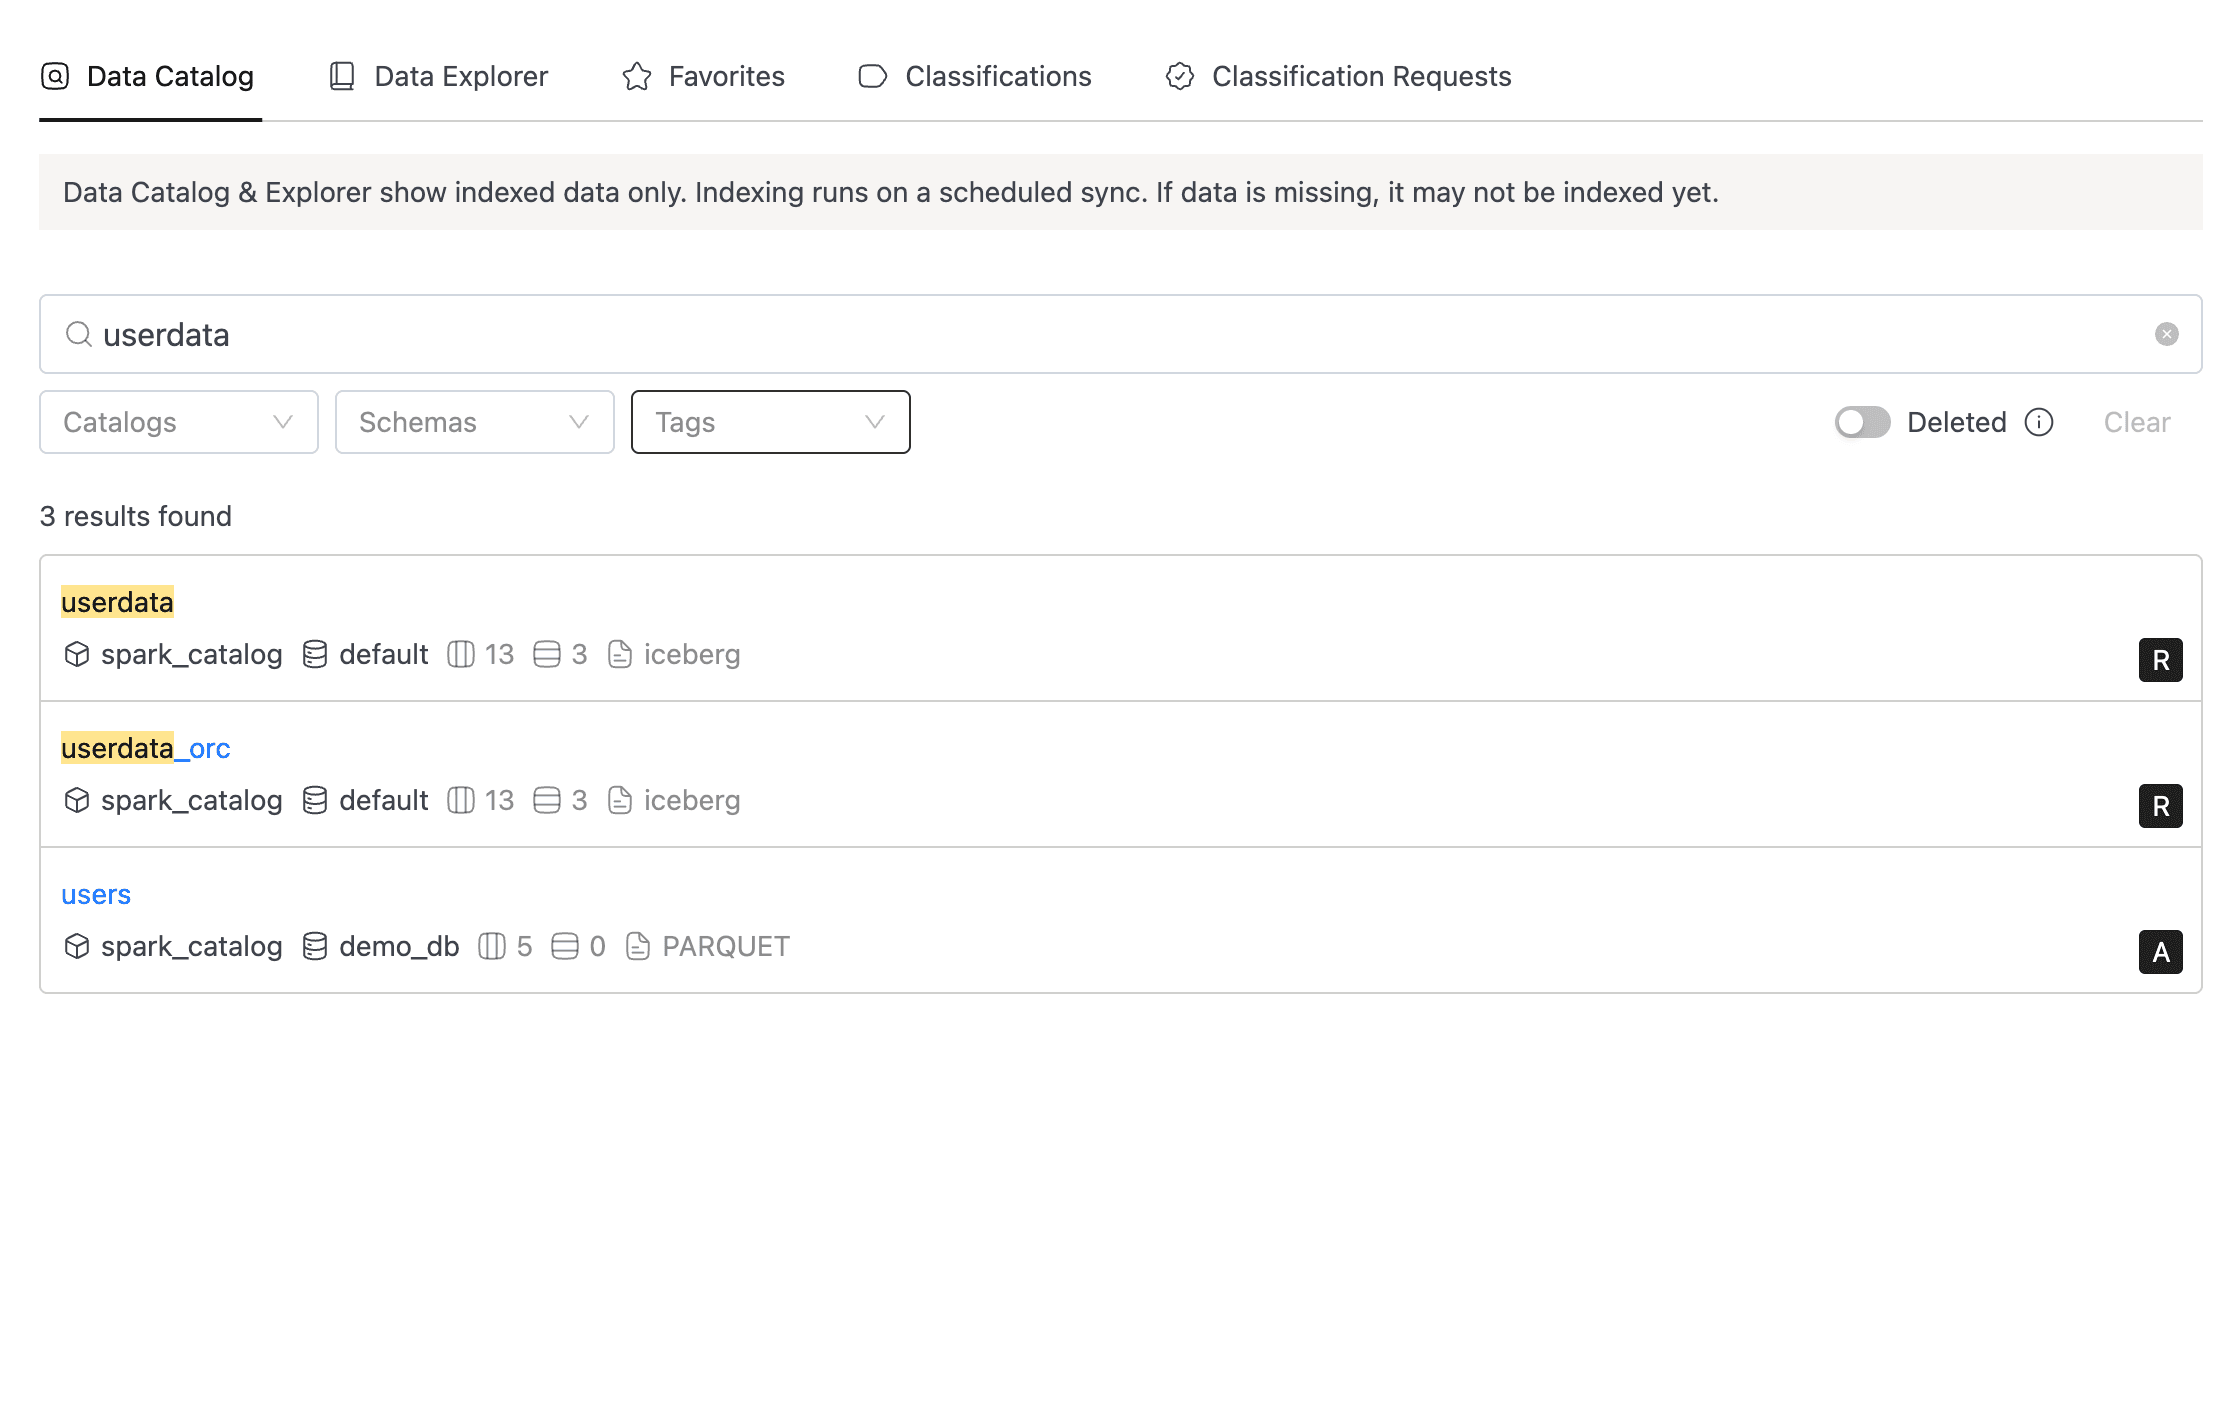Open the Catalogs dropdown
The height and width of the screenshot is (1426, 2220).
point(178,422)
